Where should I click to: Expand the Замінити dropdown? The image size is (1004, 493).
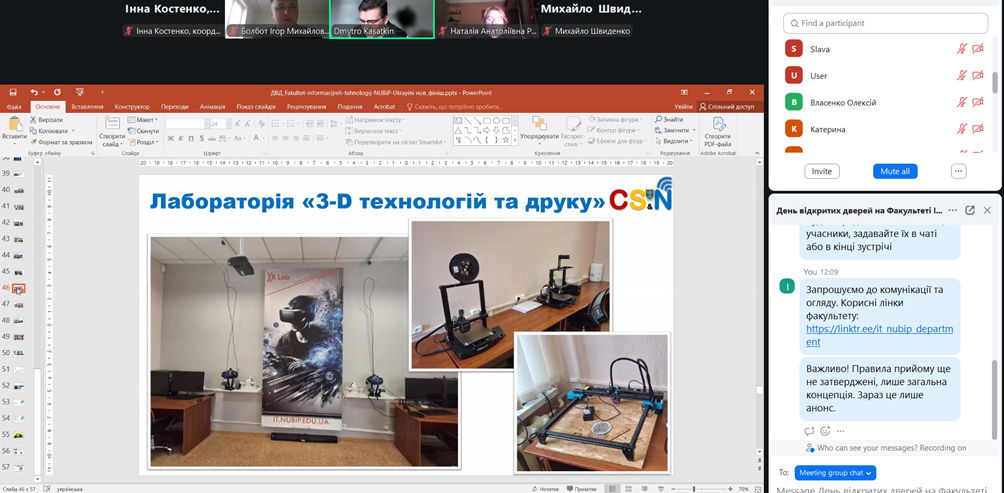point(694,130)
